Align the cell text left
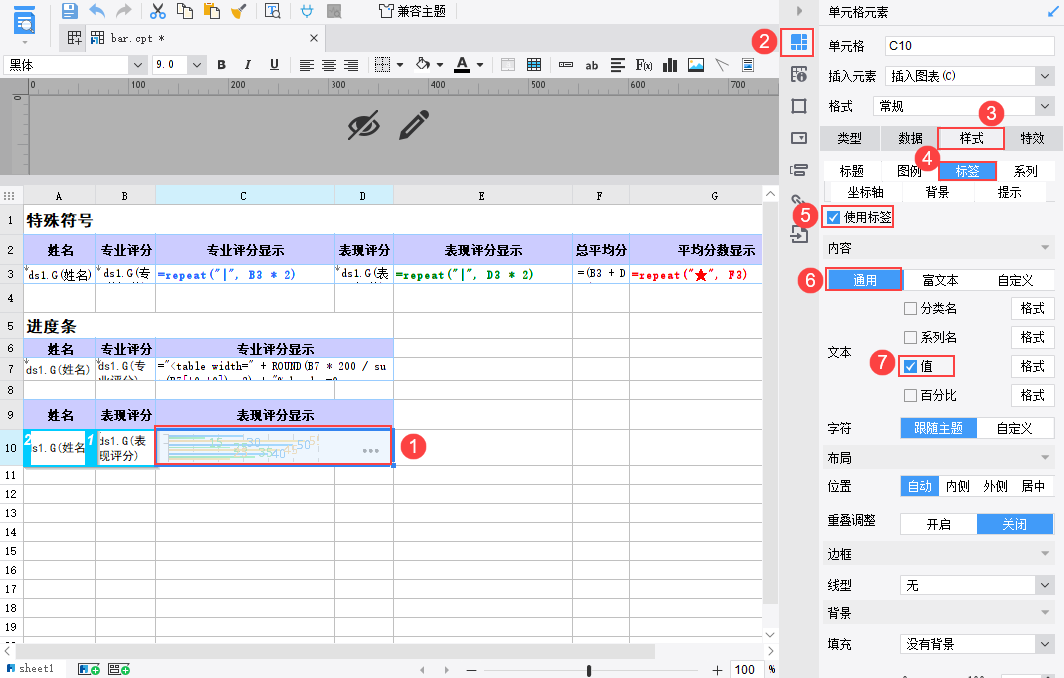The image size is (1064, 678). point(307,65)
